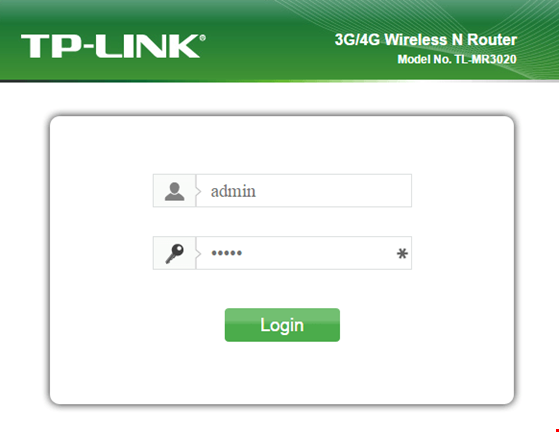
Task: Click the word admin in the username box
Action: tap(233, 191)
